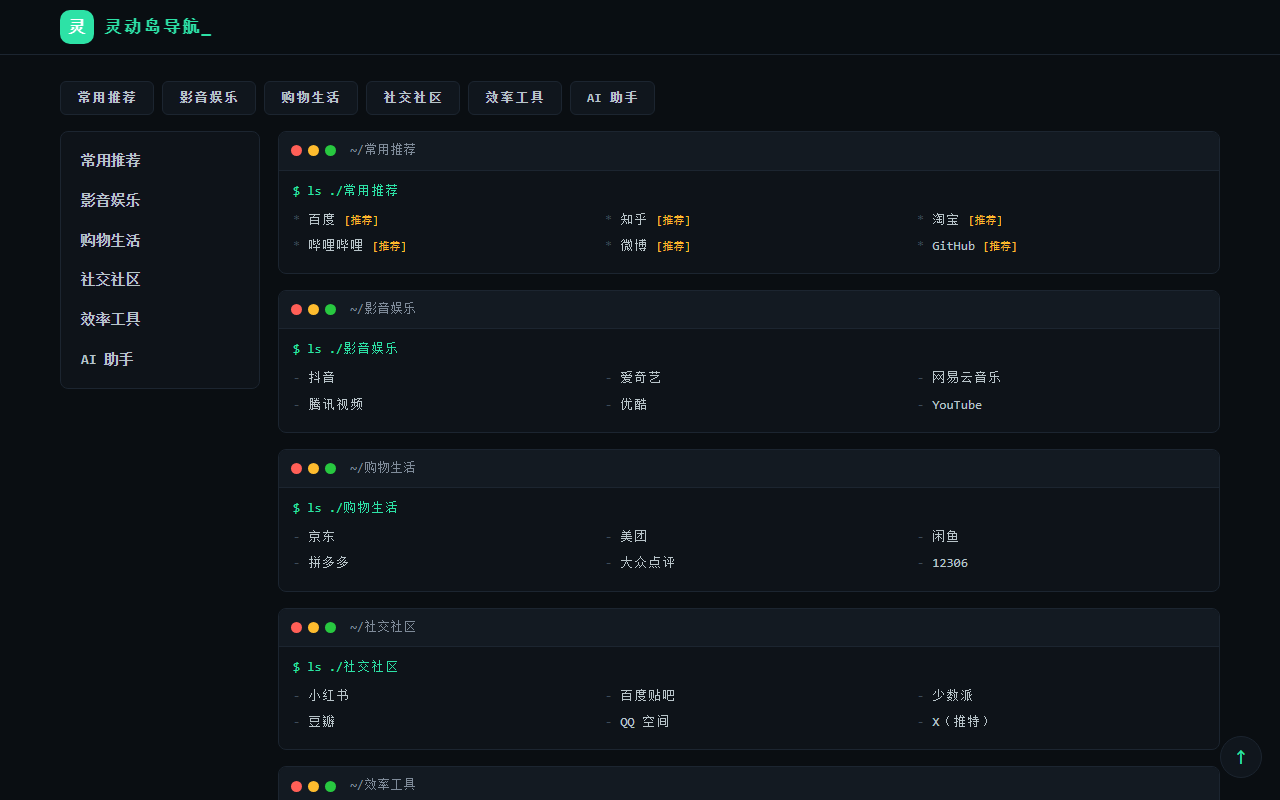Click the red dot in ~/社交社区 header
This screenshot has height=800, width=1280.
pos(296,627)
